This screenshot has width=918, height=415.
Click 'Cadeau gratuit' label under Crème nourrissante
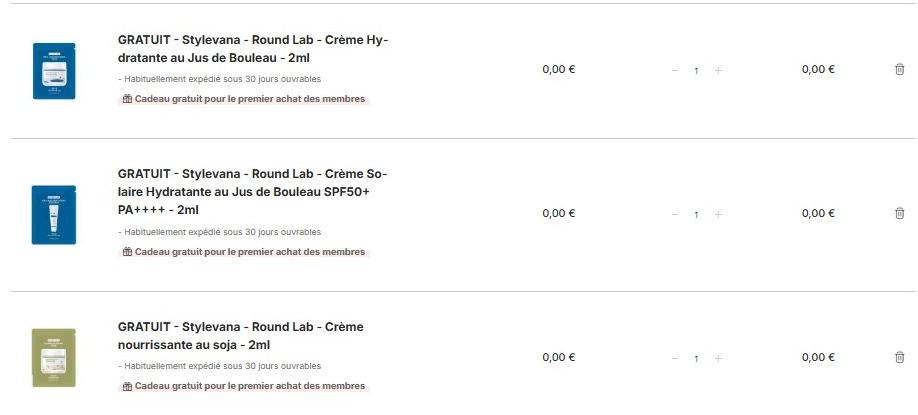pos(250,386)
